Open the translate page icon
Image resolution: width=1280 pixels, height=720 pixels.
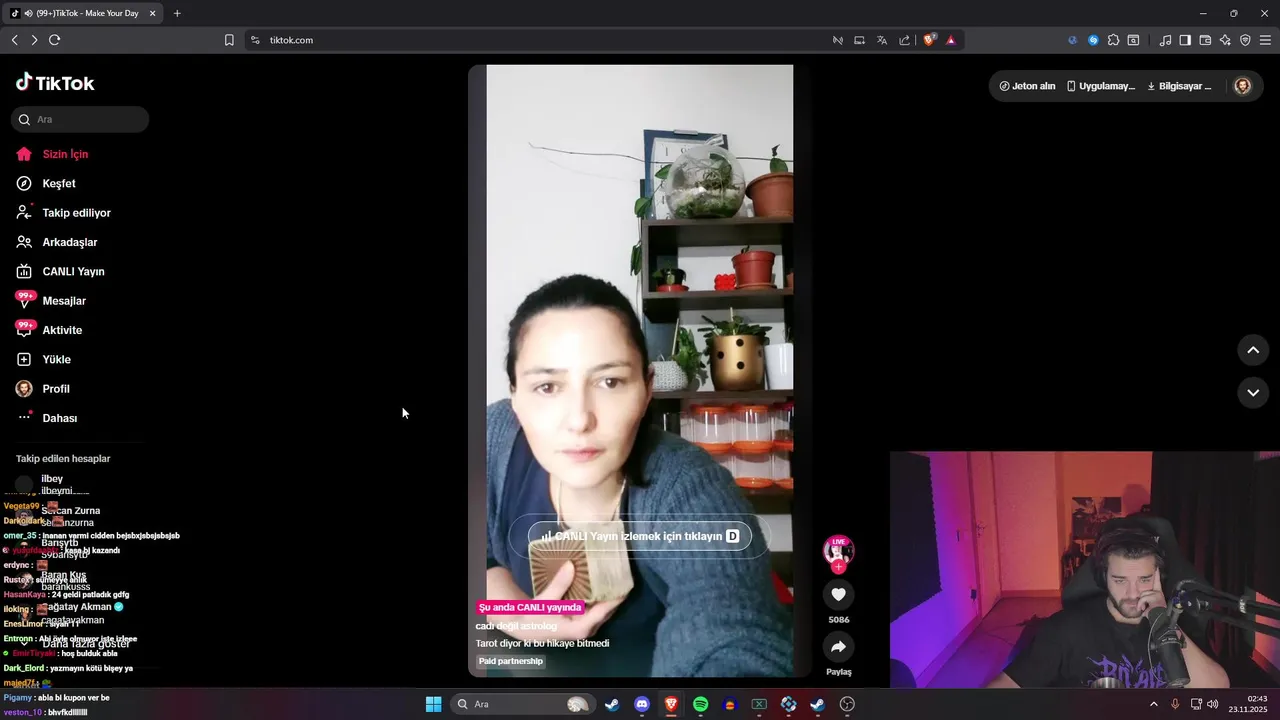[882, 40]
